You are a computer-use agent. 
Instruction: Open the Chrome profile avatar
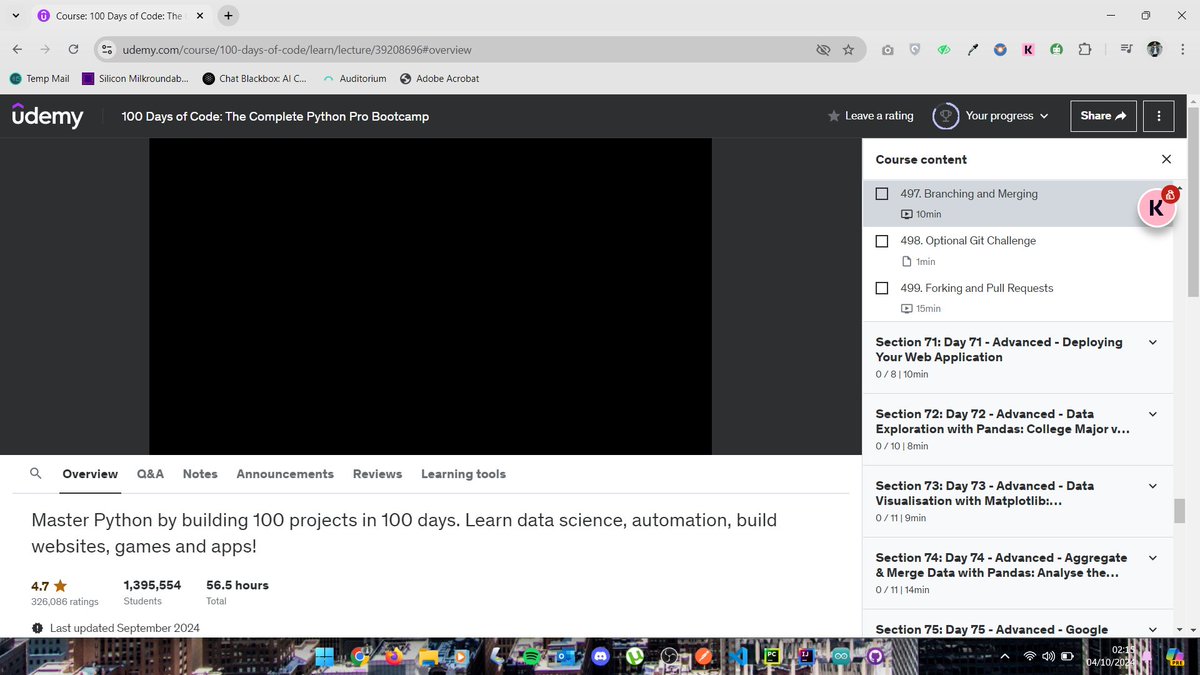(x=1155, y=49)
